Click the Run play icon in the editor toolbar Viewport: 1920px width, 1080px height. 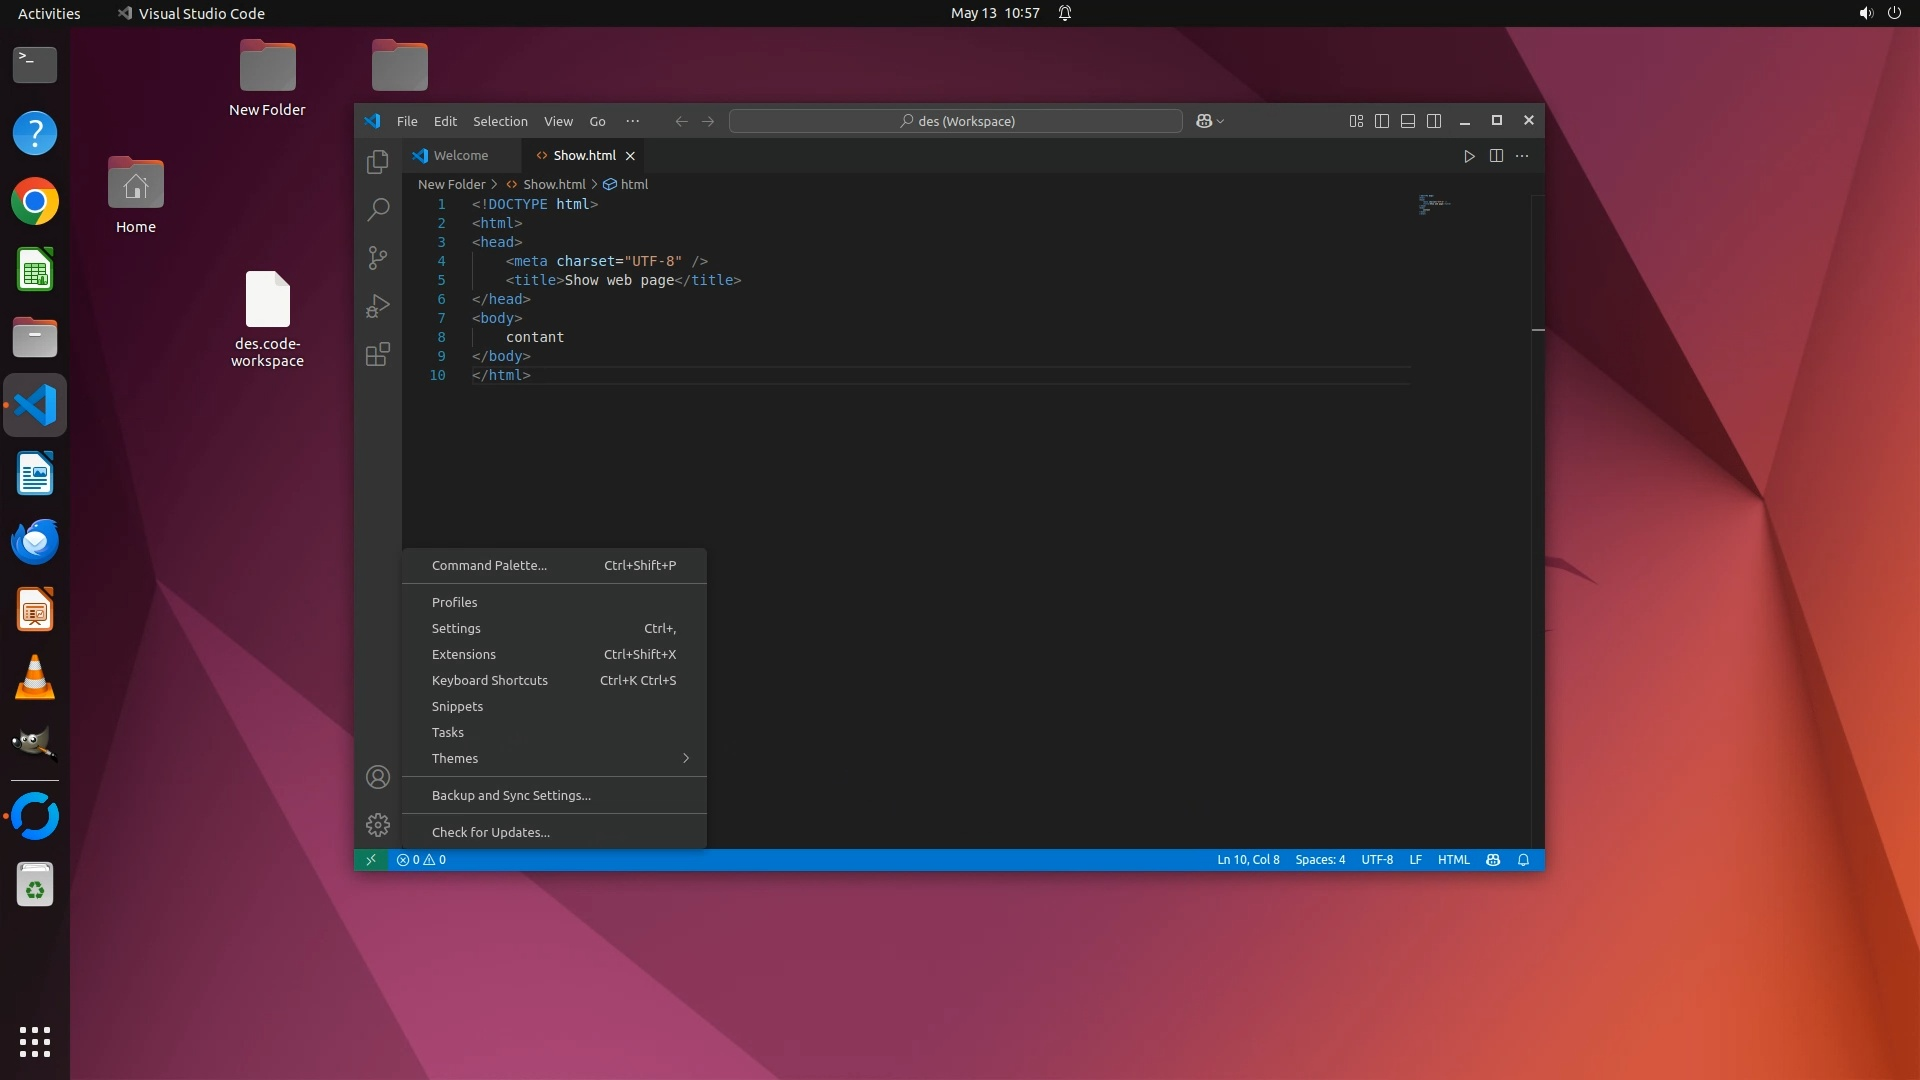1469,156
